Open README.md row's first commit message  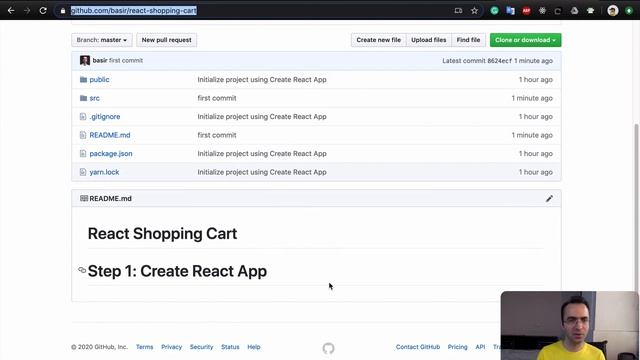pyautogui.click(x=217, y=135)
